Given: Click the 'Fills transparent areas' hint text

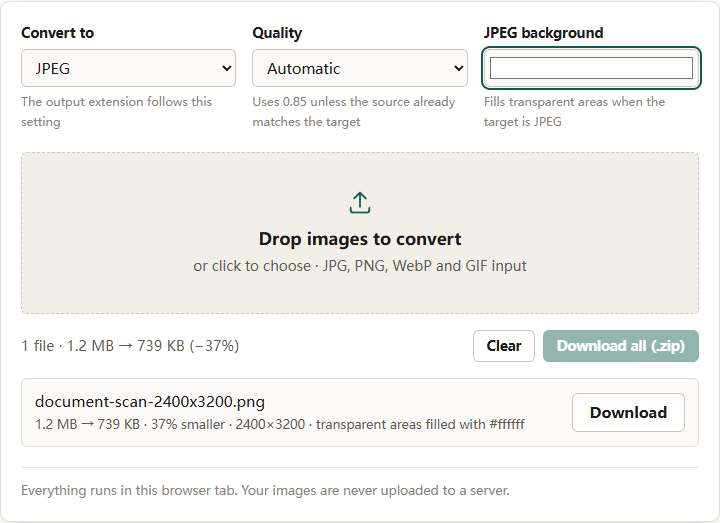Looking at the screenshot, I should 574,112.
